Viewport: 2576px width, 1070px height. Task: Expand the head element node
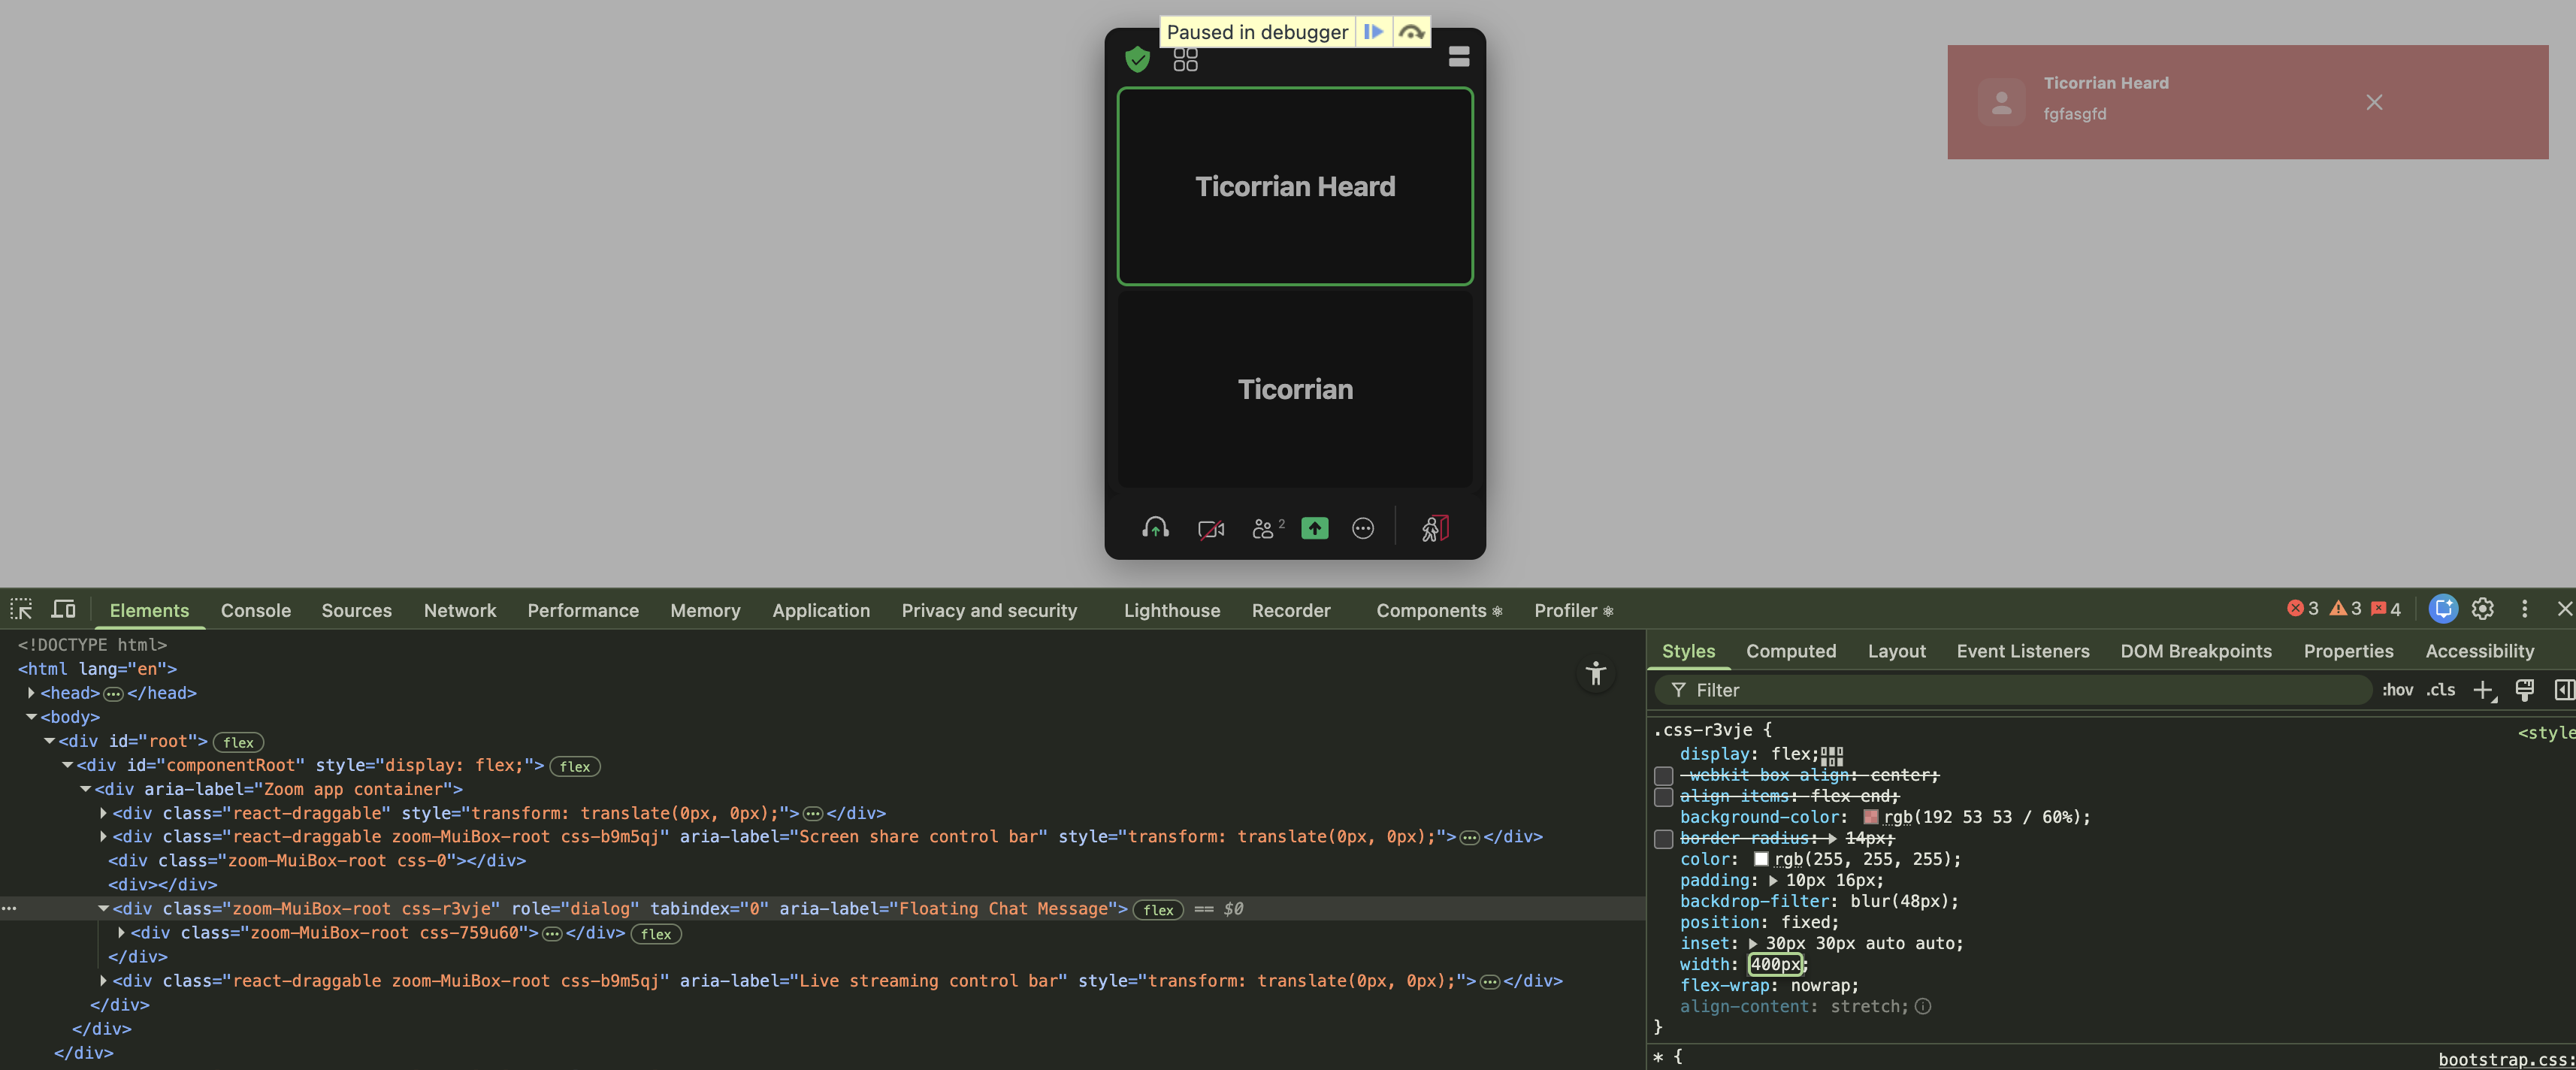point(31,693)
